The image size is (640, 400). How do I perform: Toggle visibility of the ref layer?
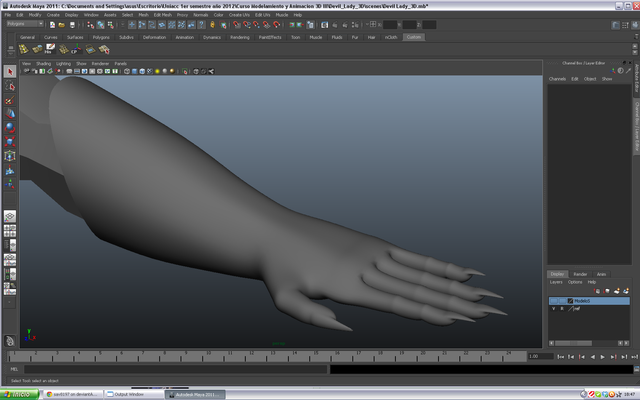(553, 309)
